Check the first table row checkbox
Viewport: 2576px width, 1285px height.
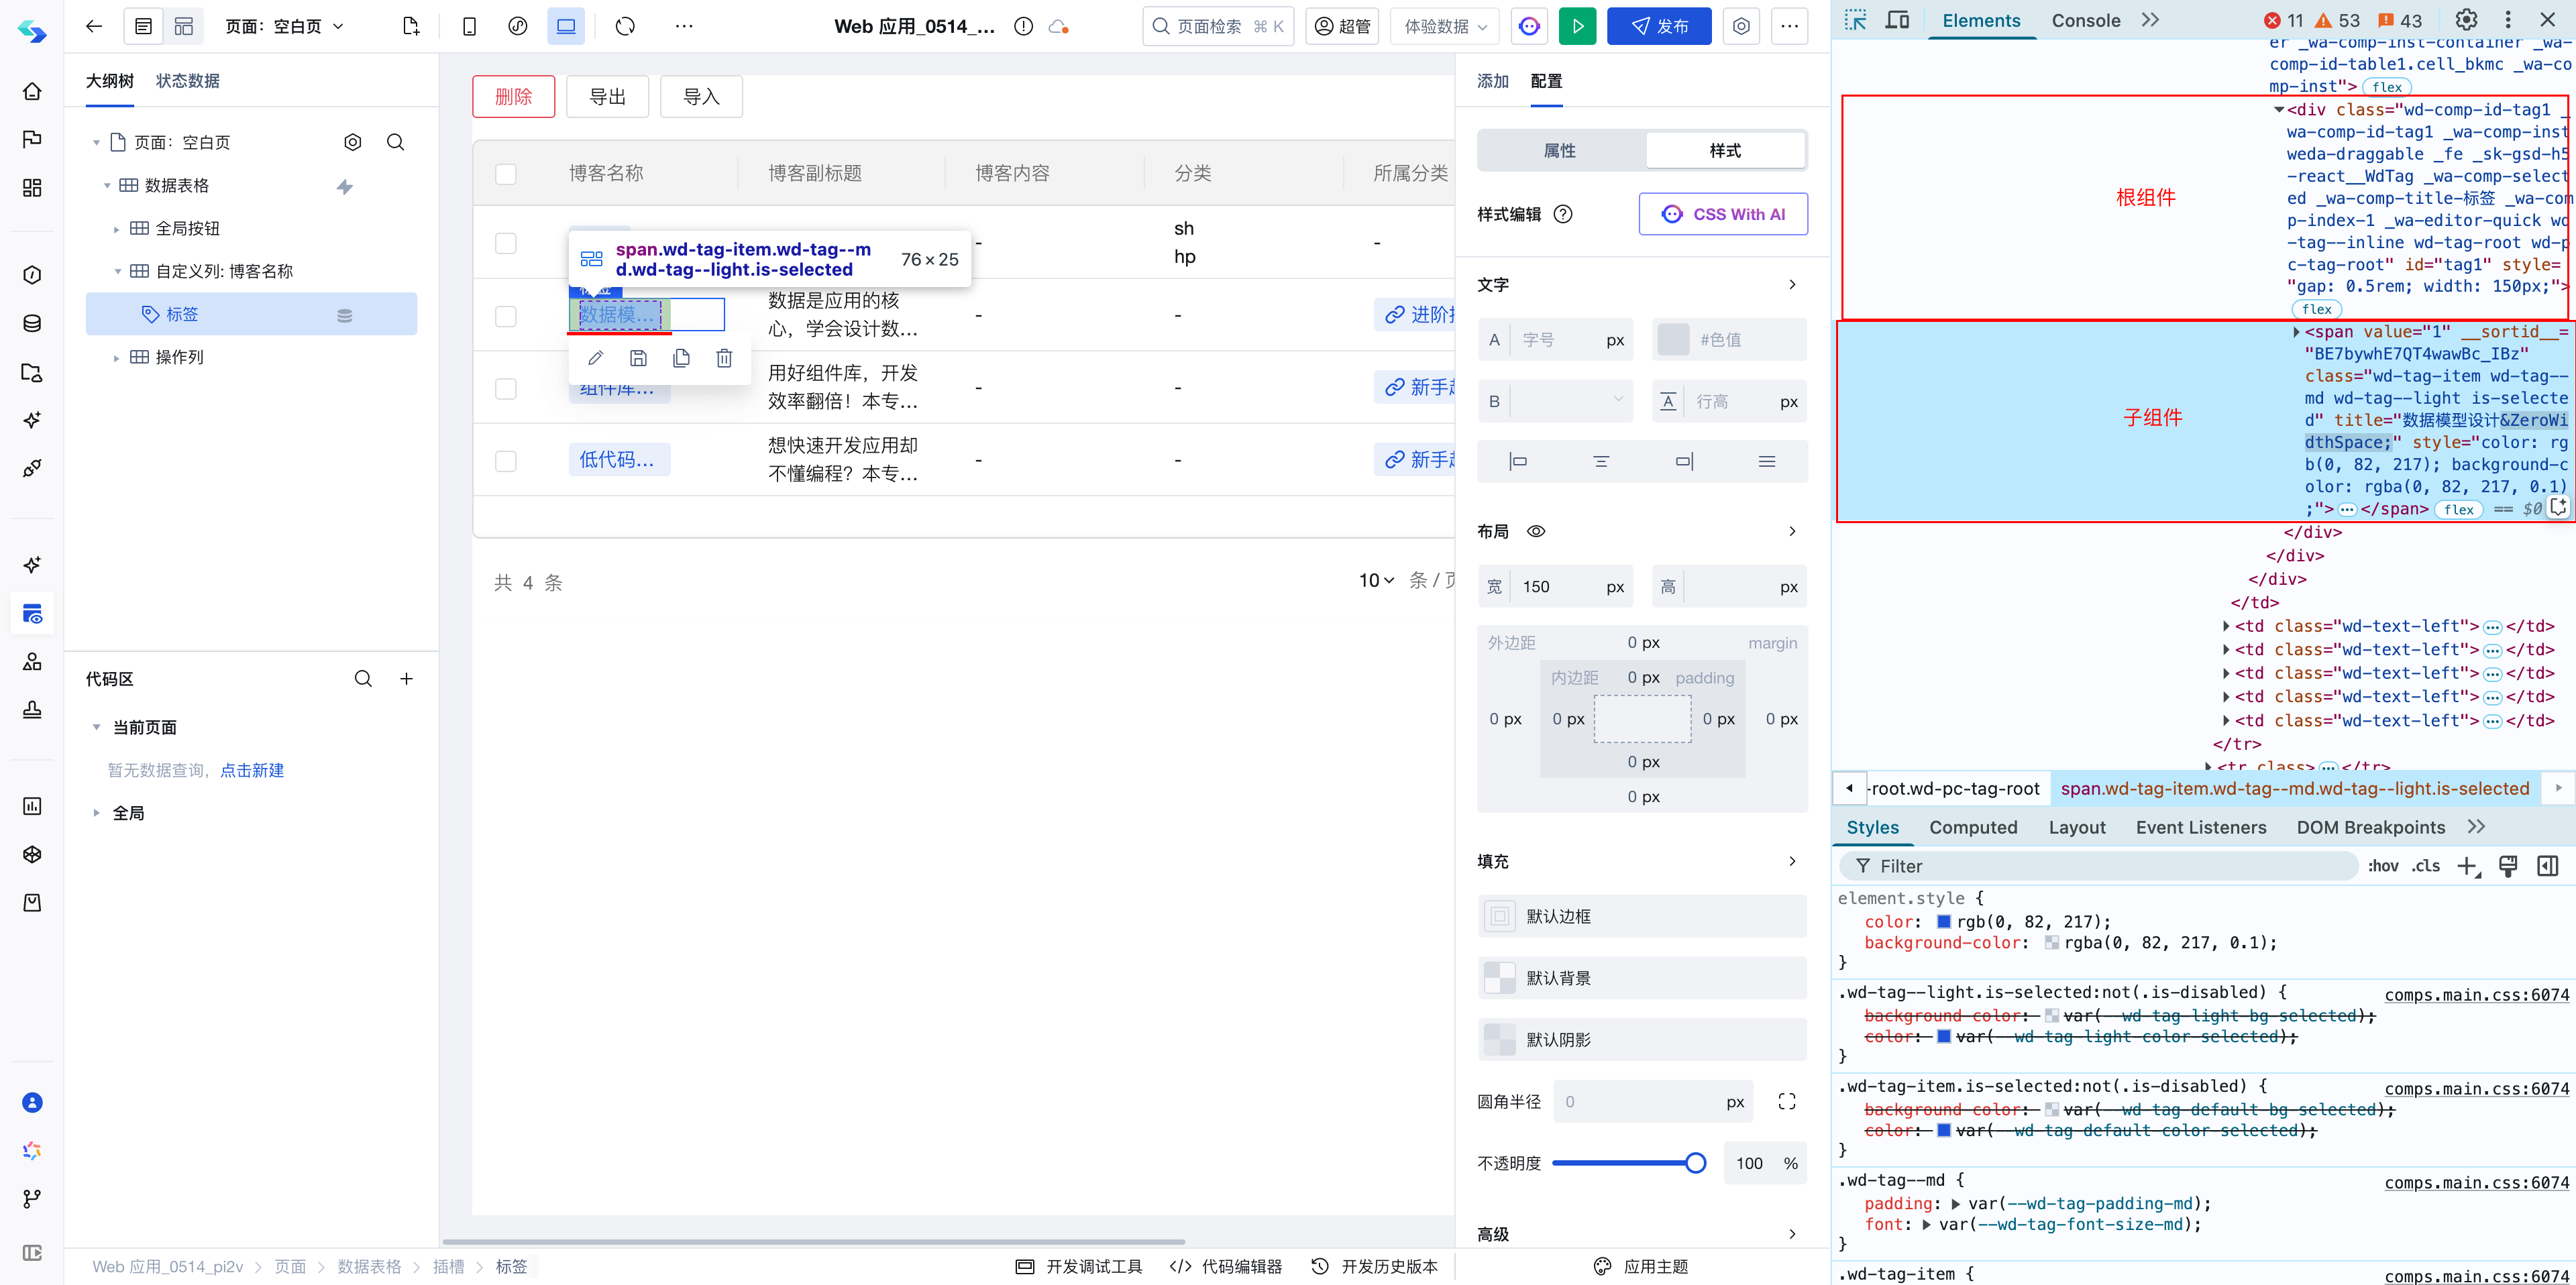tap(506, 243)
